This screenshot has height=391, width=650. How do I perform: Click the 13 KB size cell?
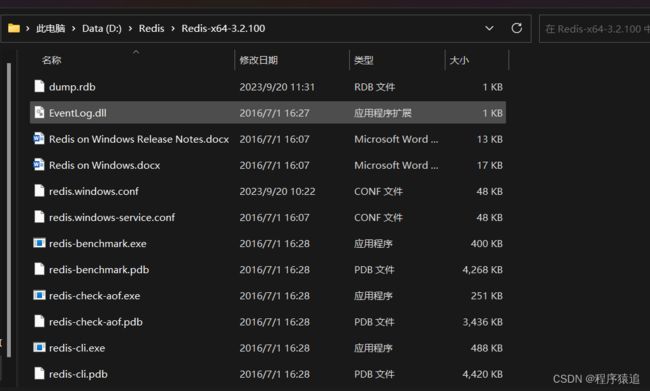coord(490,139)
